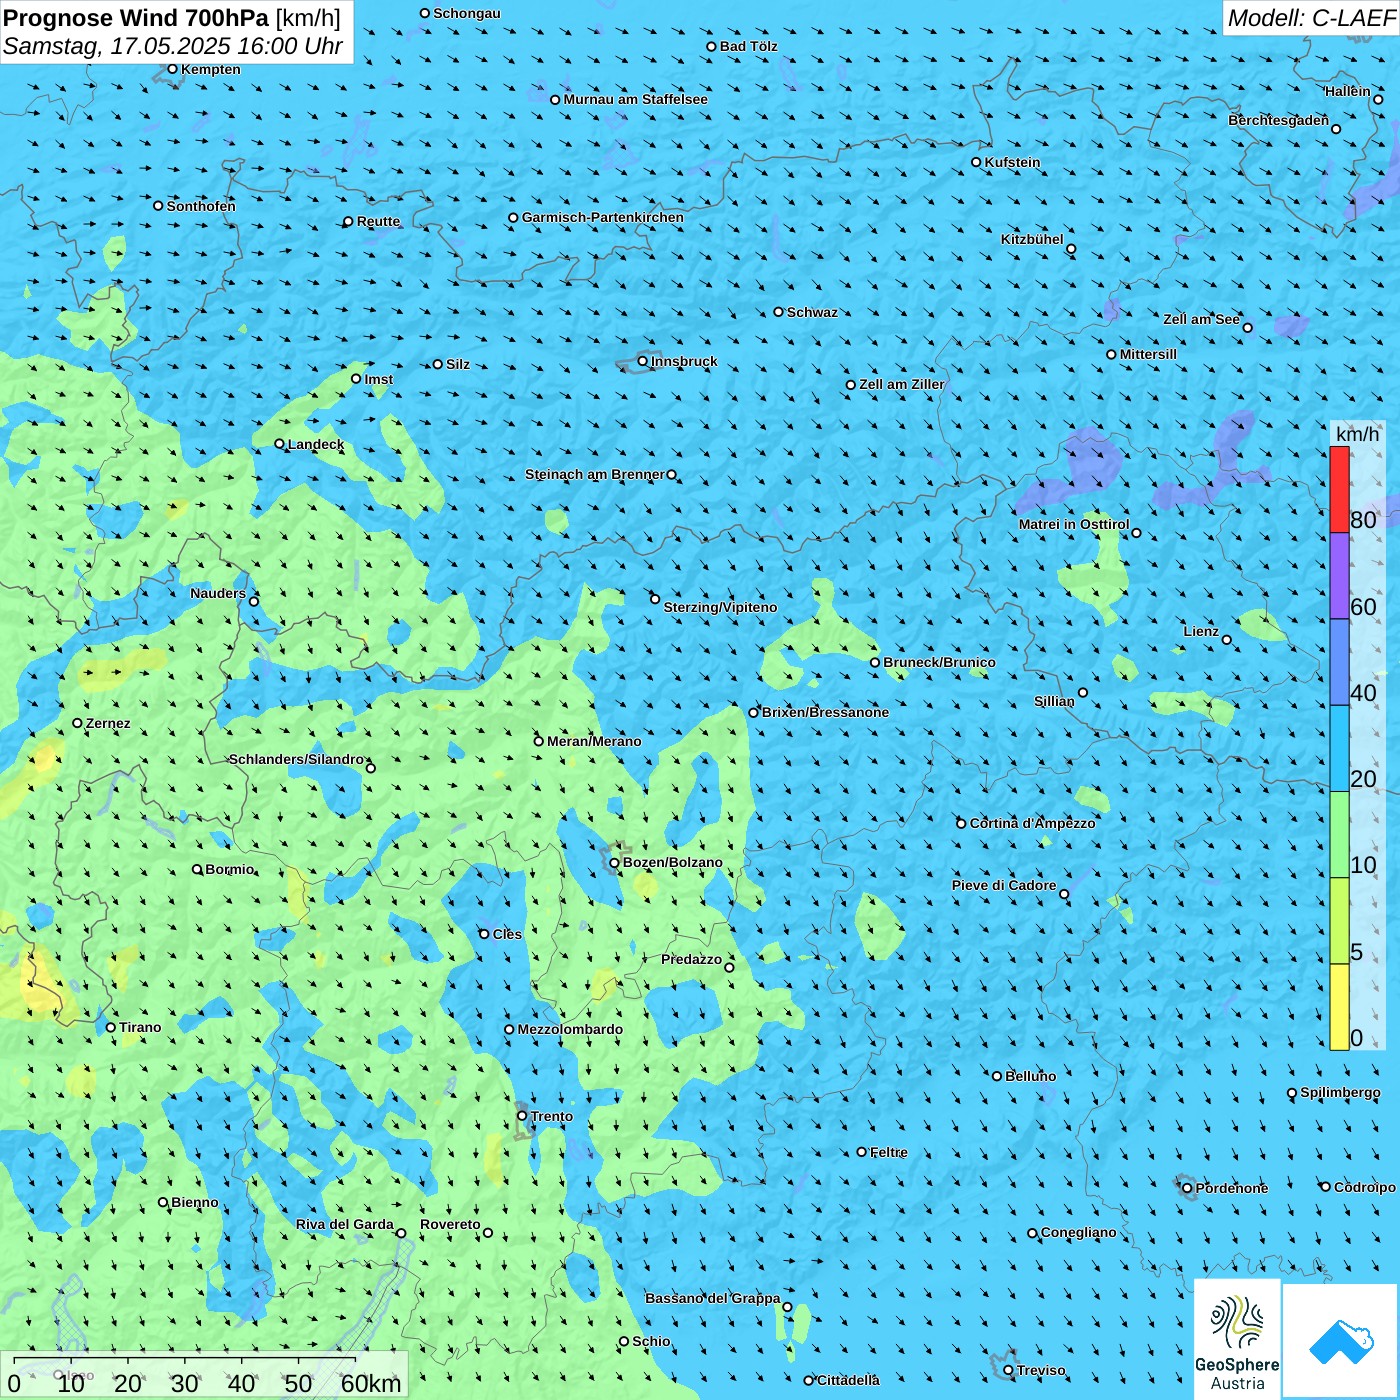
Task: Click the 'Sonthofen' label
Action: [201, 206]
